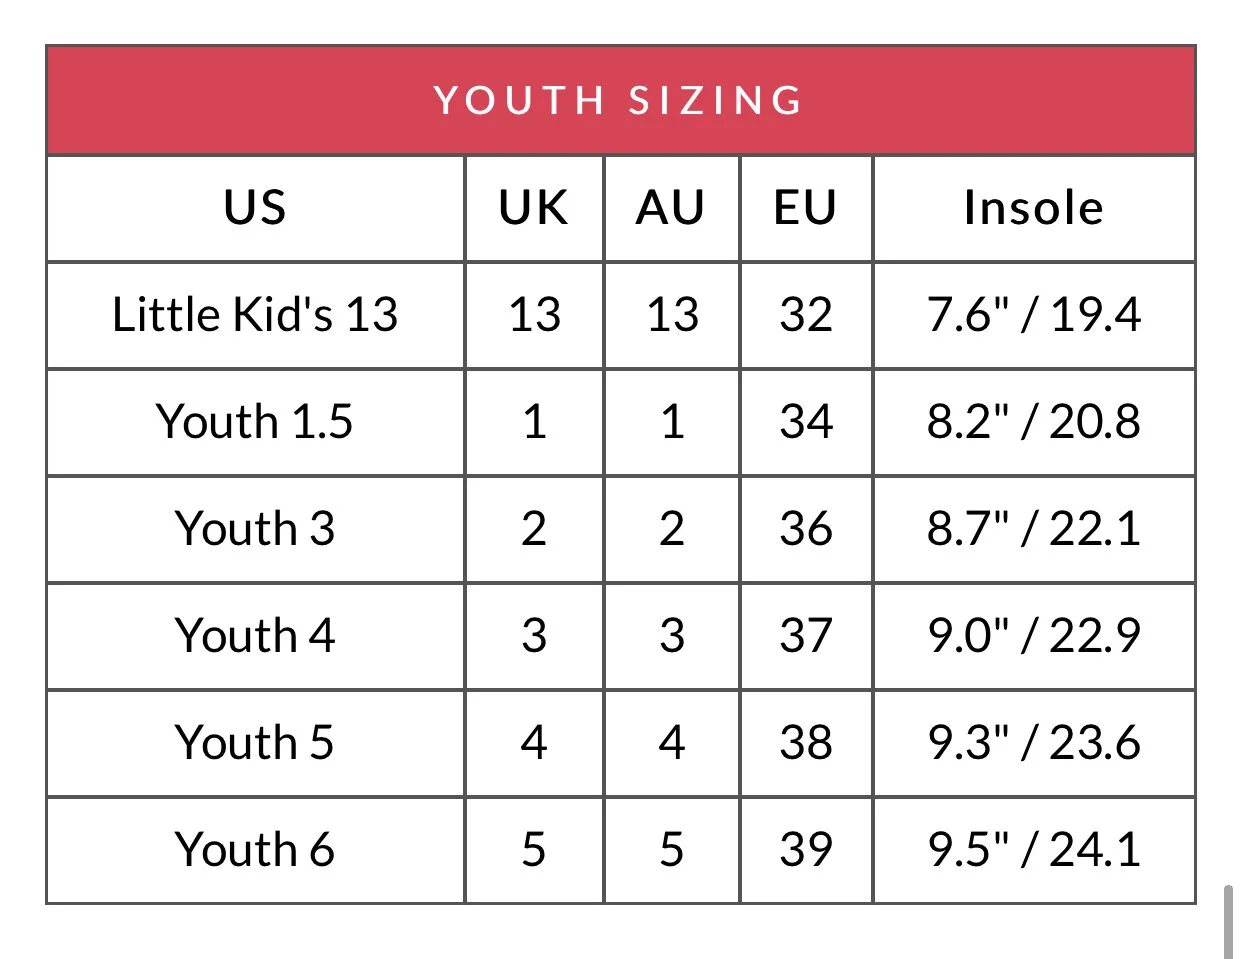Click the Youth 1.5 size cell

coord(255,422)
